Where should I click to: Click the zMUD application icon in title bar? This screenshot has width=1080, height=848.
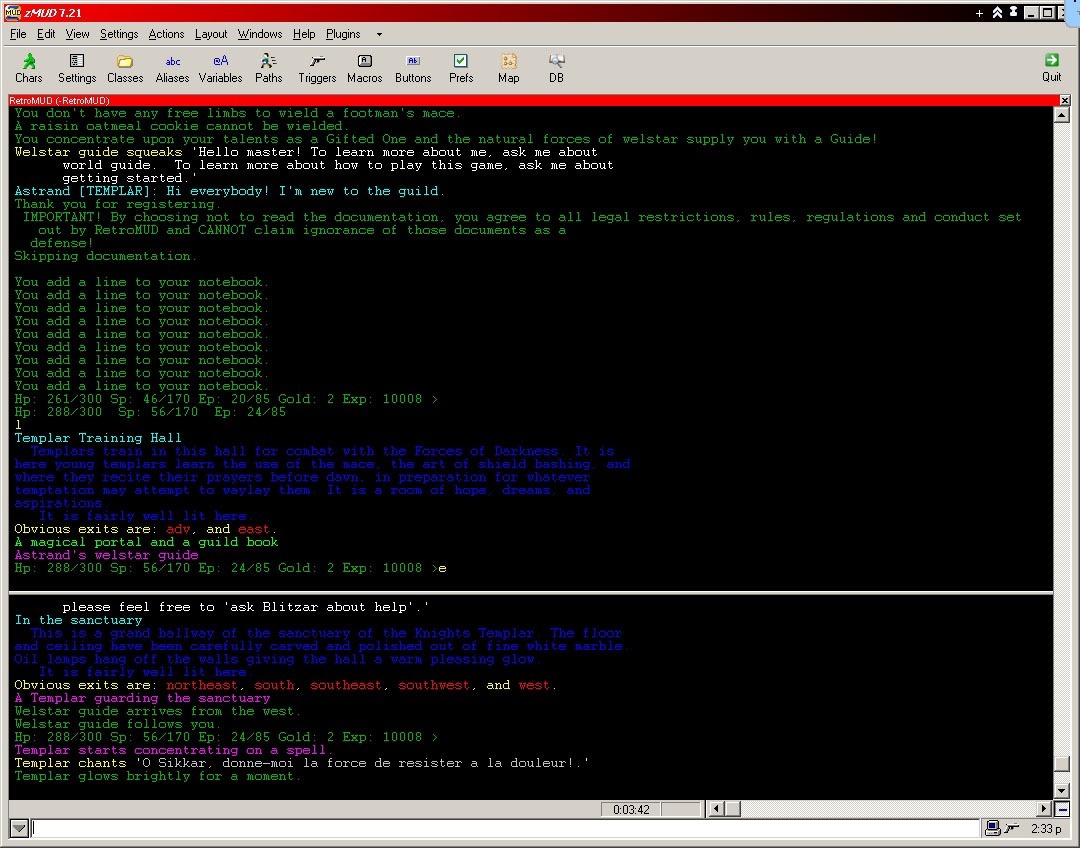tap(12, 12)
